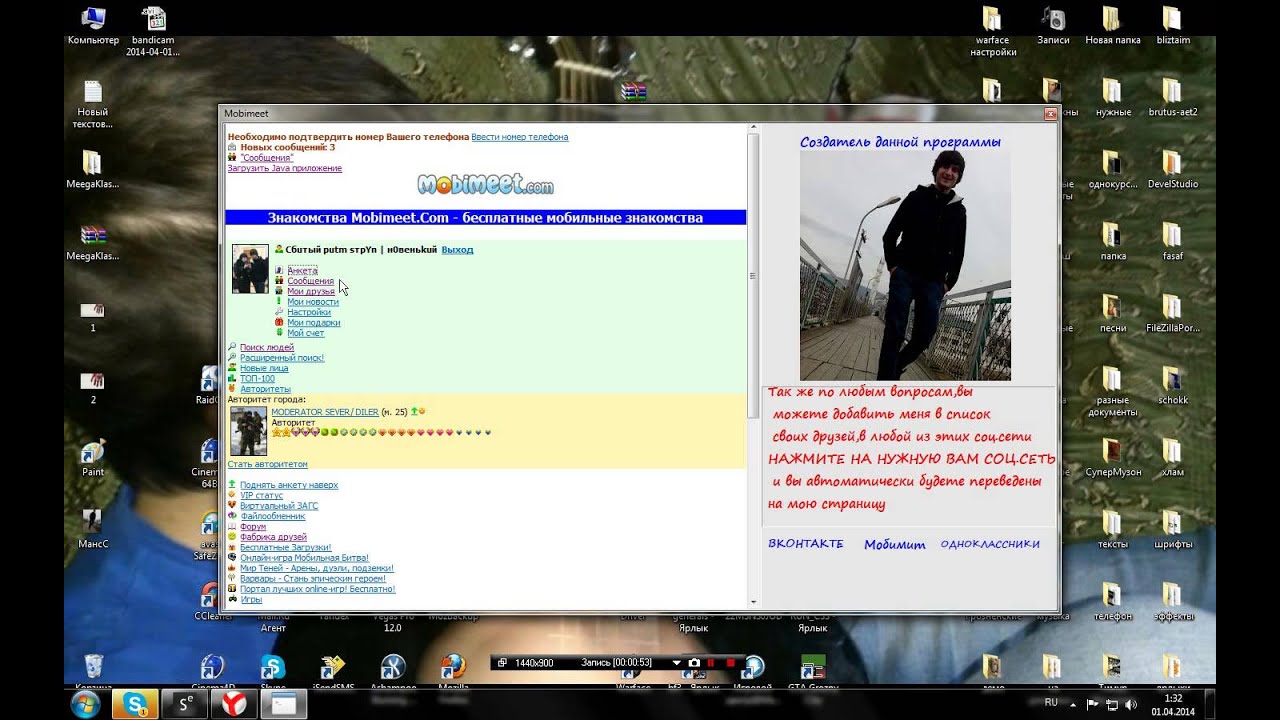This screenshot has width=1280, height=720.
Task: Click the Ввести номер телефона link
Action: click(520, 137)
